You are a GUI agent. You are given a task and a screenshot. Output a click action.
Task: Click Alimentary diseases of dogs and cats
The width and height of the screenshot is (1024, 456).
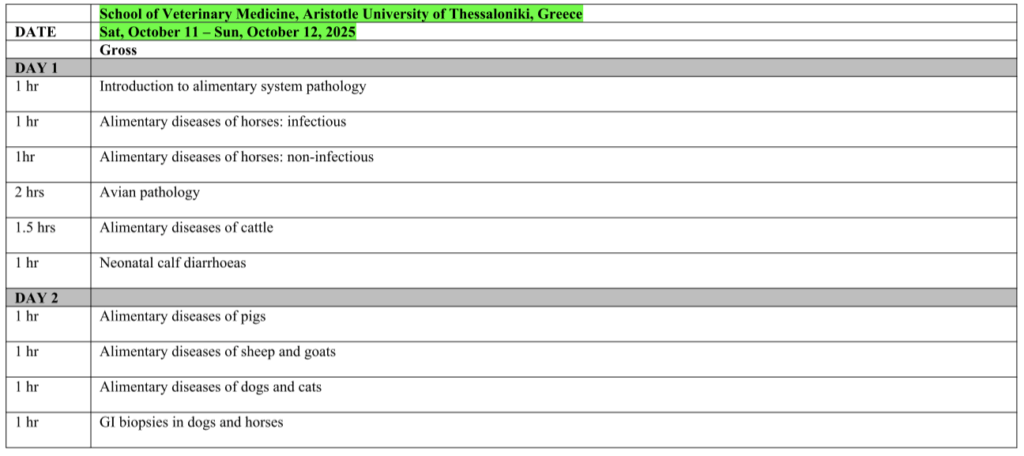(210, 387)
